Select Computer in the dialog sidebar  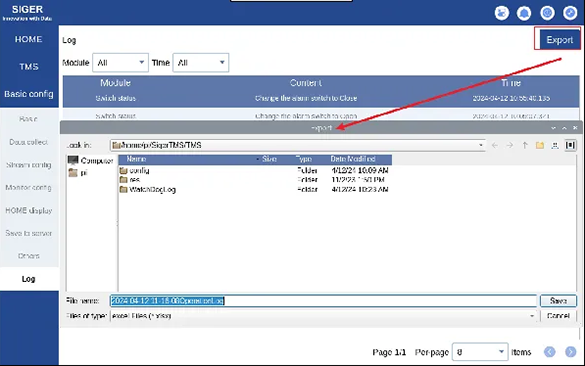pos(90,160)
